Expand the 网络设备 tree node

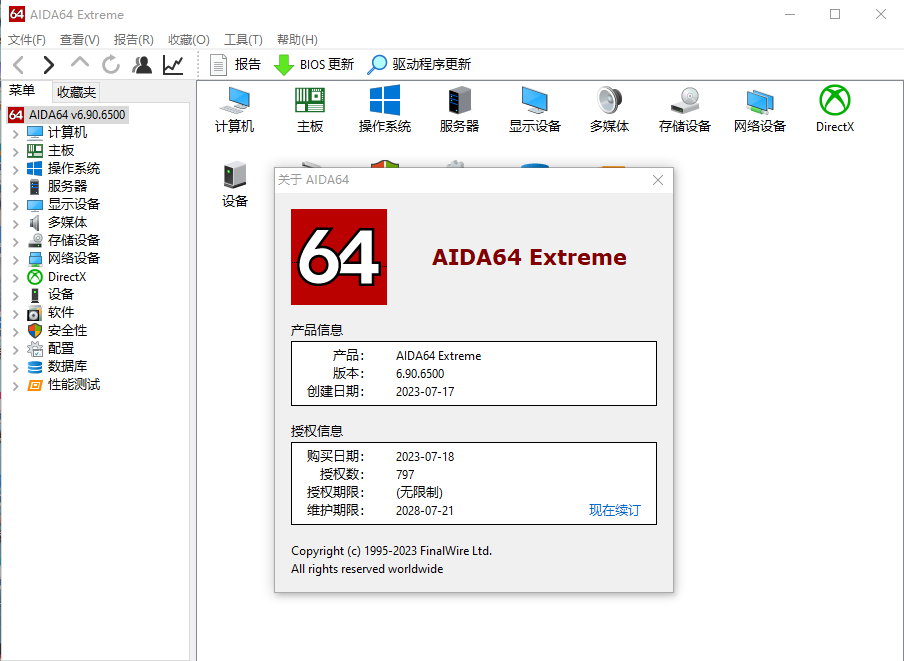tap(16, 260)
